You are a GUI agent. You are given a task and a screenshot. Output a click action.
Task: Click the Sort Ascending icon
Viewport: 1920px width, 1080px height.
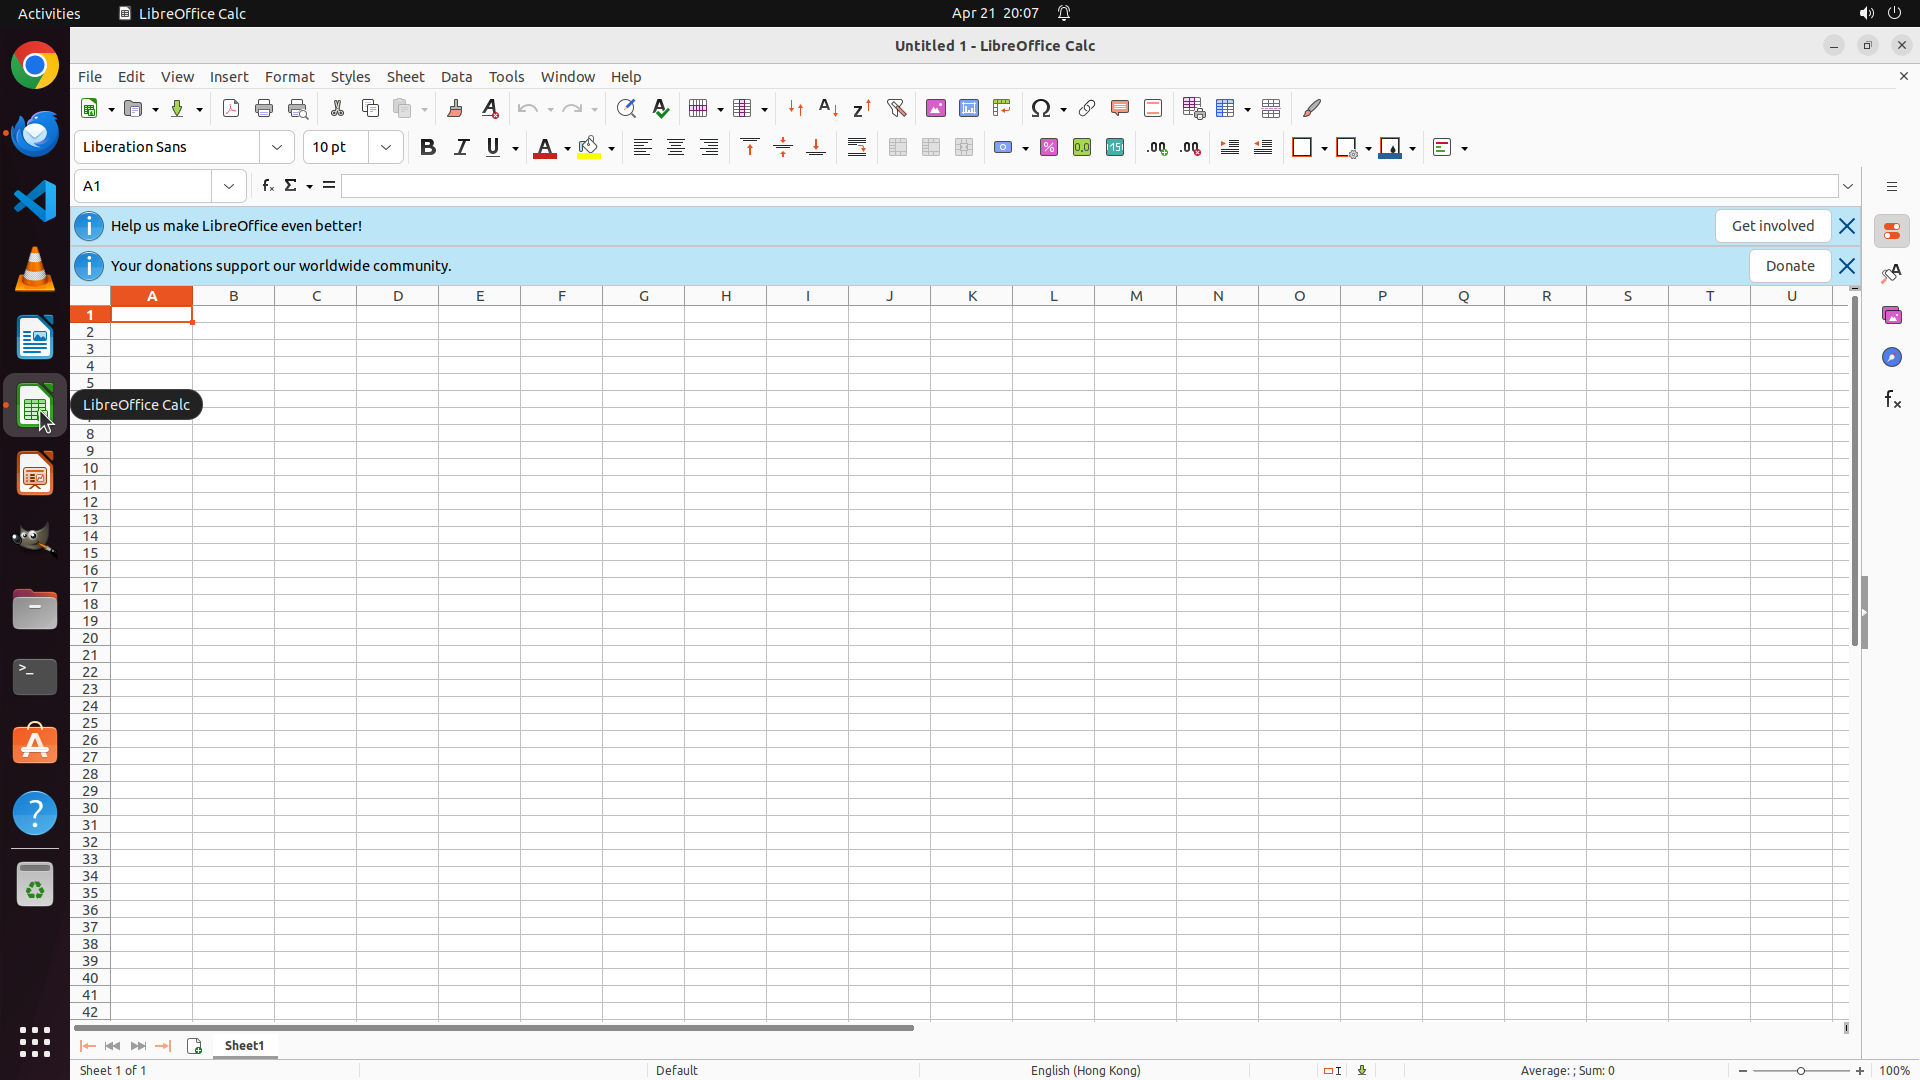(x=829, y=108)
